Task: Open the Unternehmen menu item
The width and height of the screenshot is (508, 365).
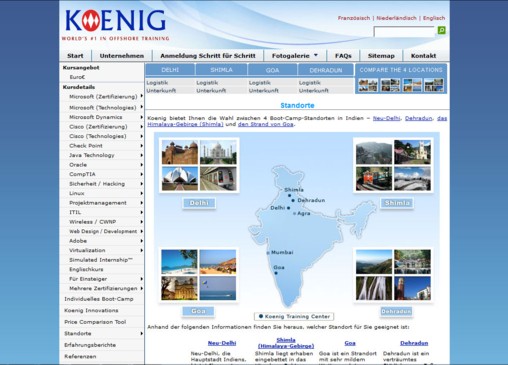Action: pos(122,56)
